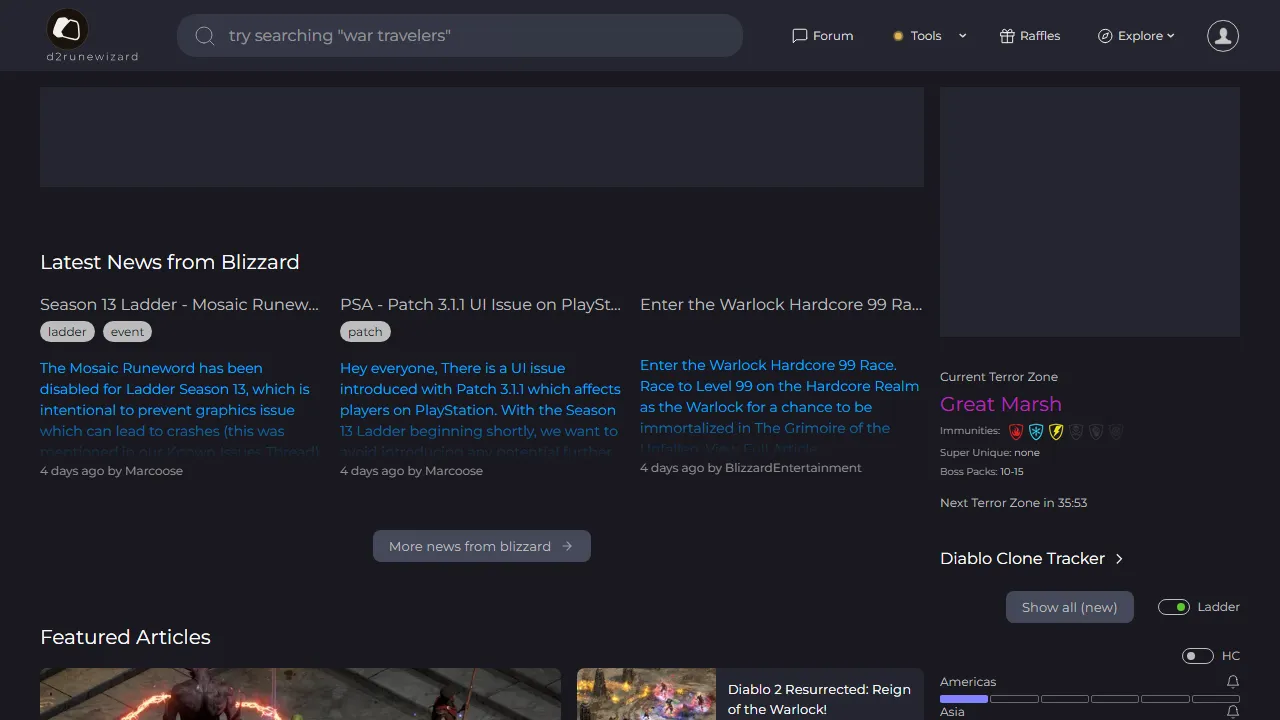Click the d2runewizard logo

(x=67, y=30)
